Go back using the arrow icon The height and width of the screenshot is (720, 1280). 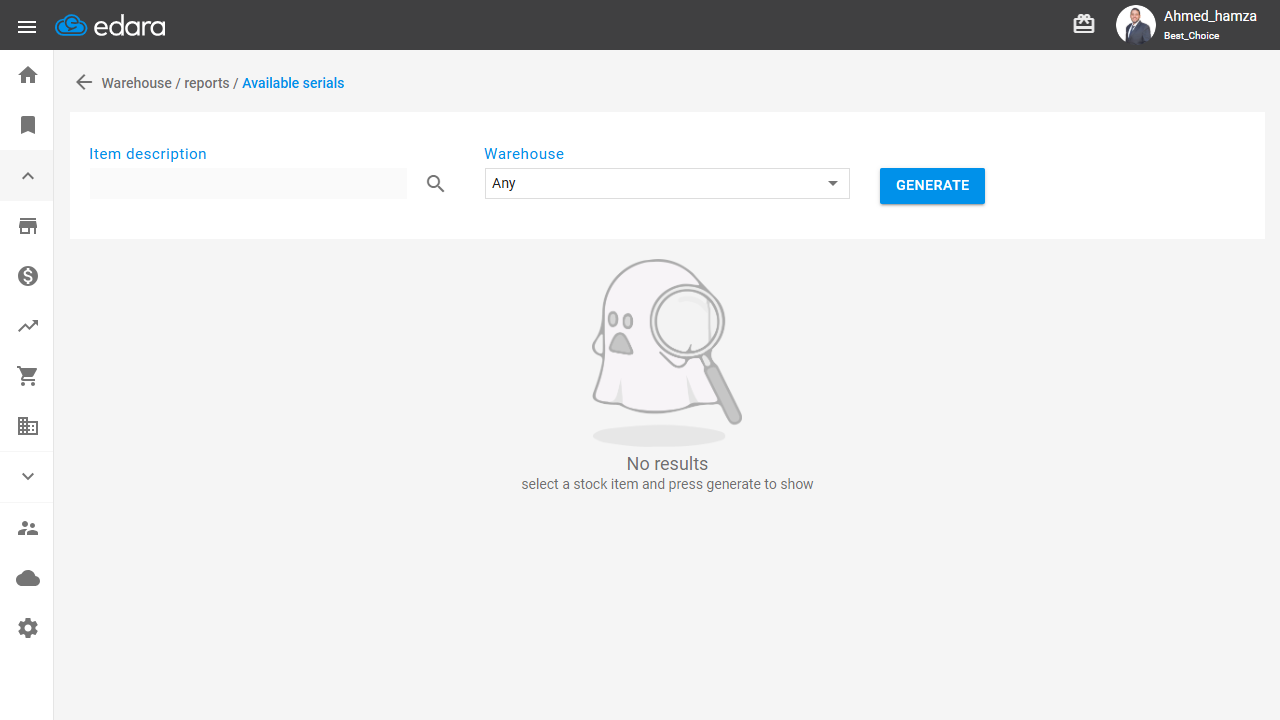(x=84, y=83)
